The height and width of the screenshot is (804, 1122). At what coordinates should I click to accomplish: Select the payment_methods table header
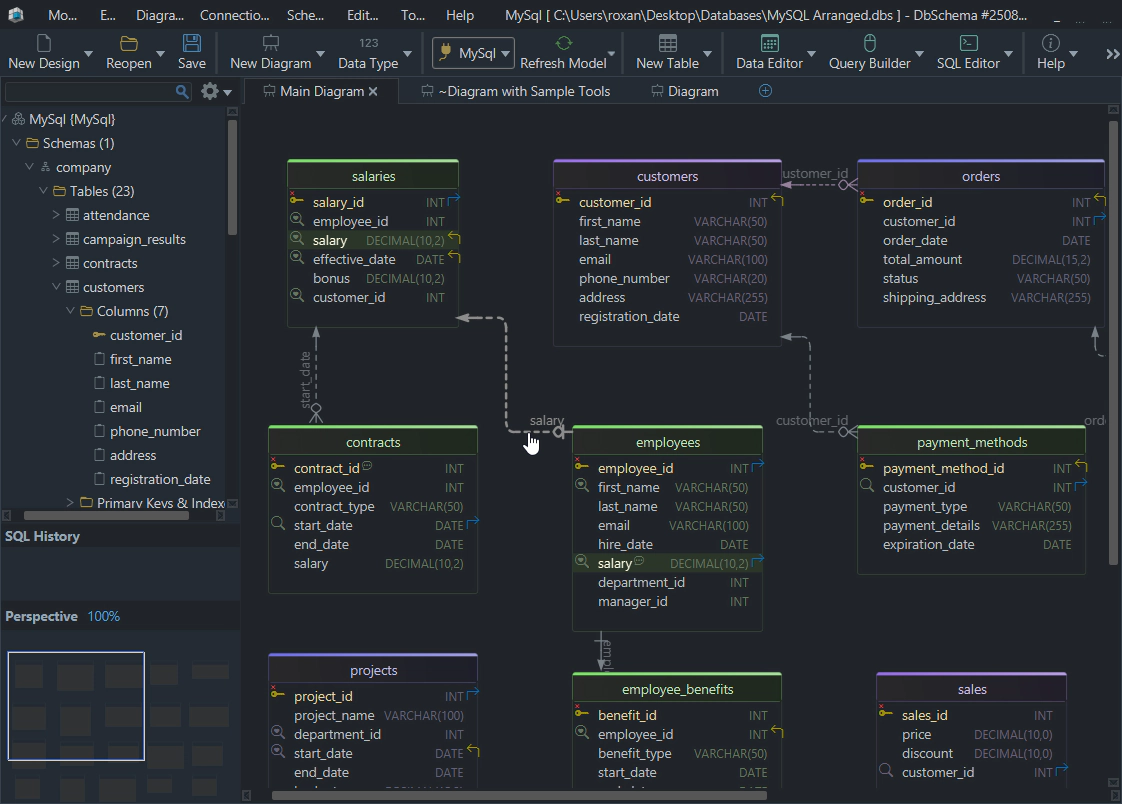972,442
